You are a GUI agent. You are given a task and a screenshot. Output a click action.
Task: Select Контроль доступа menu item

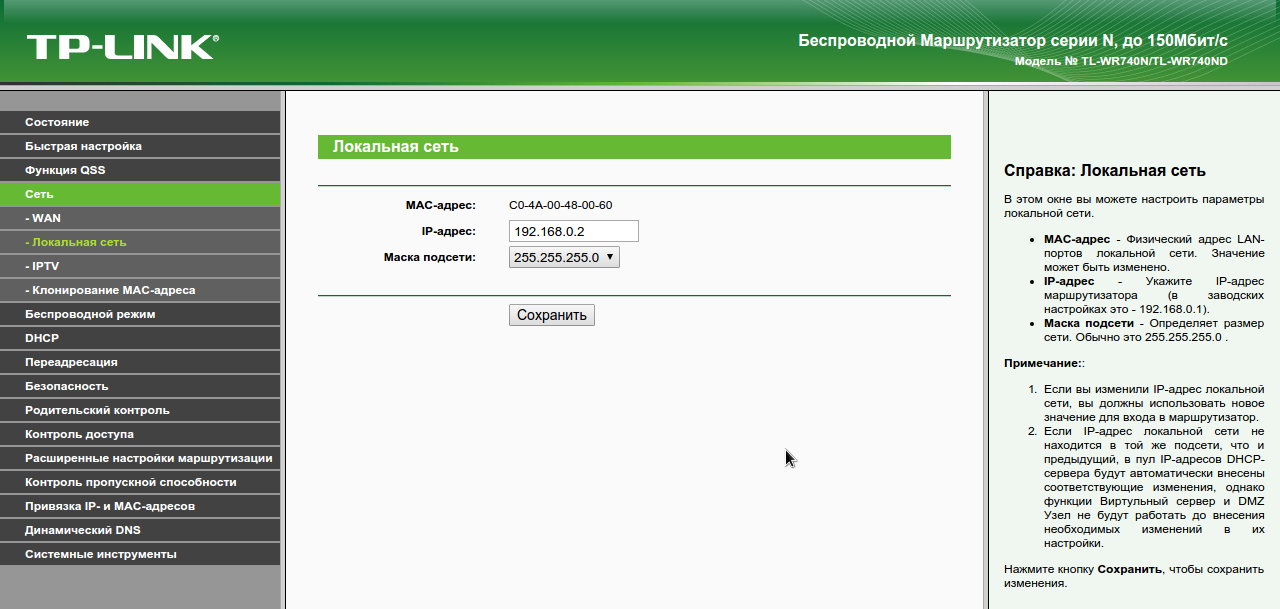[140, 434]
